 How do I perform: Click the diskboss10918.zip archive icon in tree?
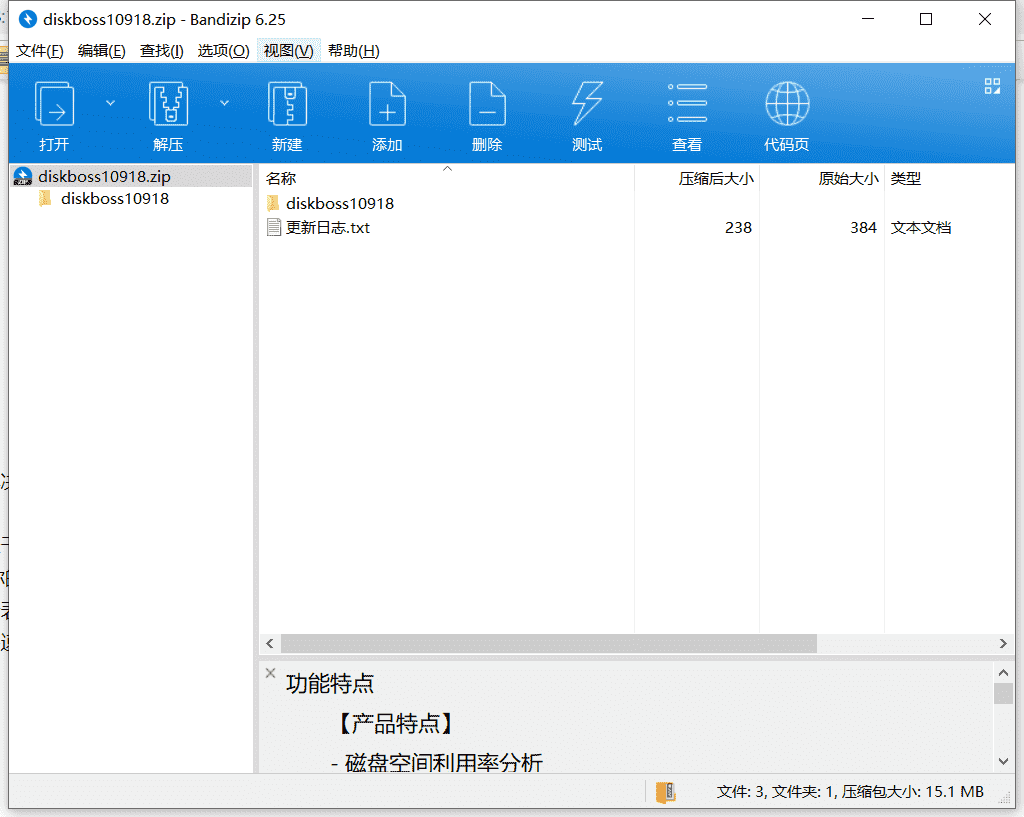point(23,176)
